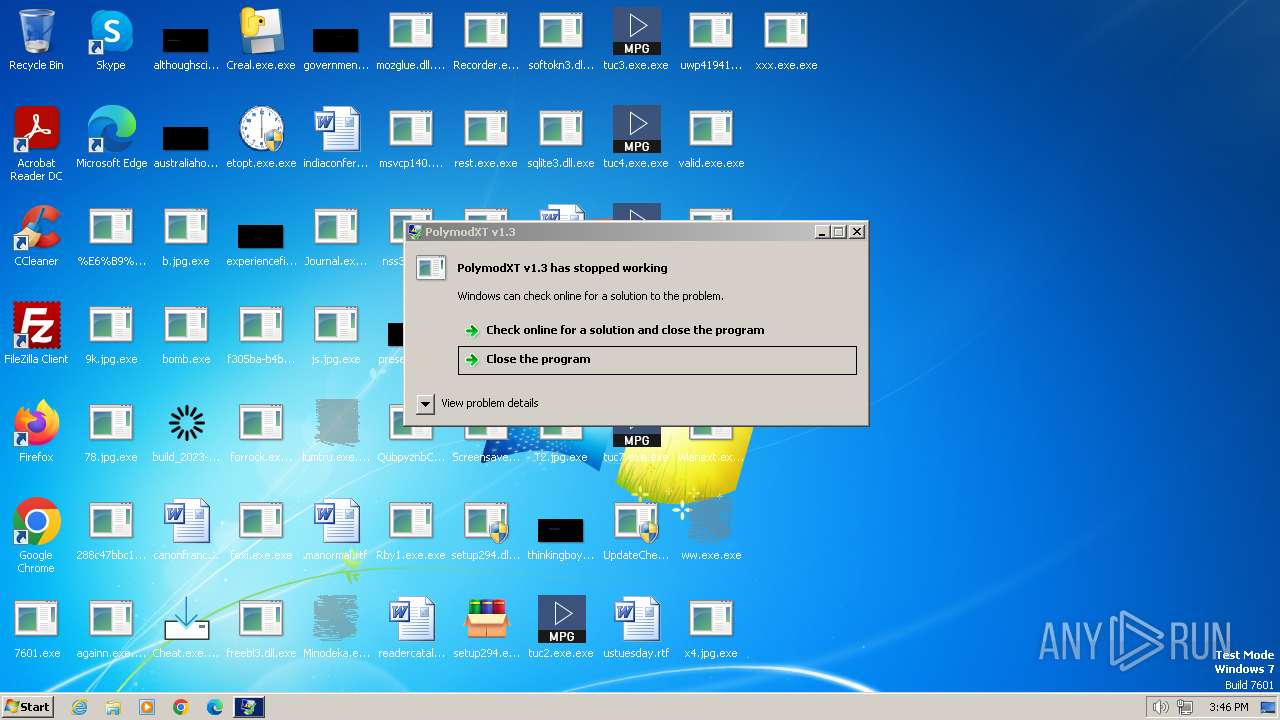Select the .manormal.rtf document icon
Image resolution: width=1280 pixels, height=720 pixels.
click(x=336, y=530)
